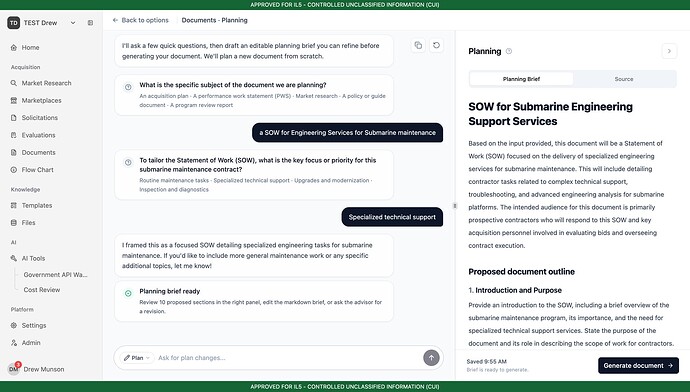
Task: Click the Proposed document outline heading
Action: coord(521,271)
